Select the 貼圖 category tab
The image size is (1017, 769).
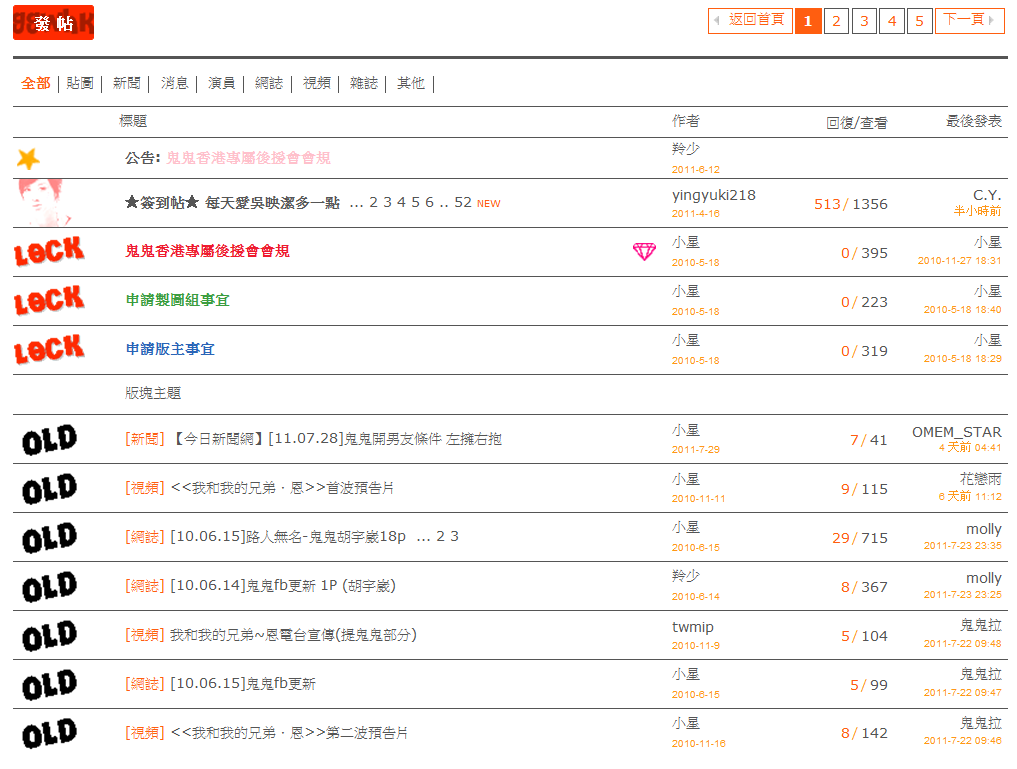80,83
